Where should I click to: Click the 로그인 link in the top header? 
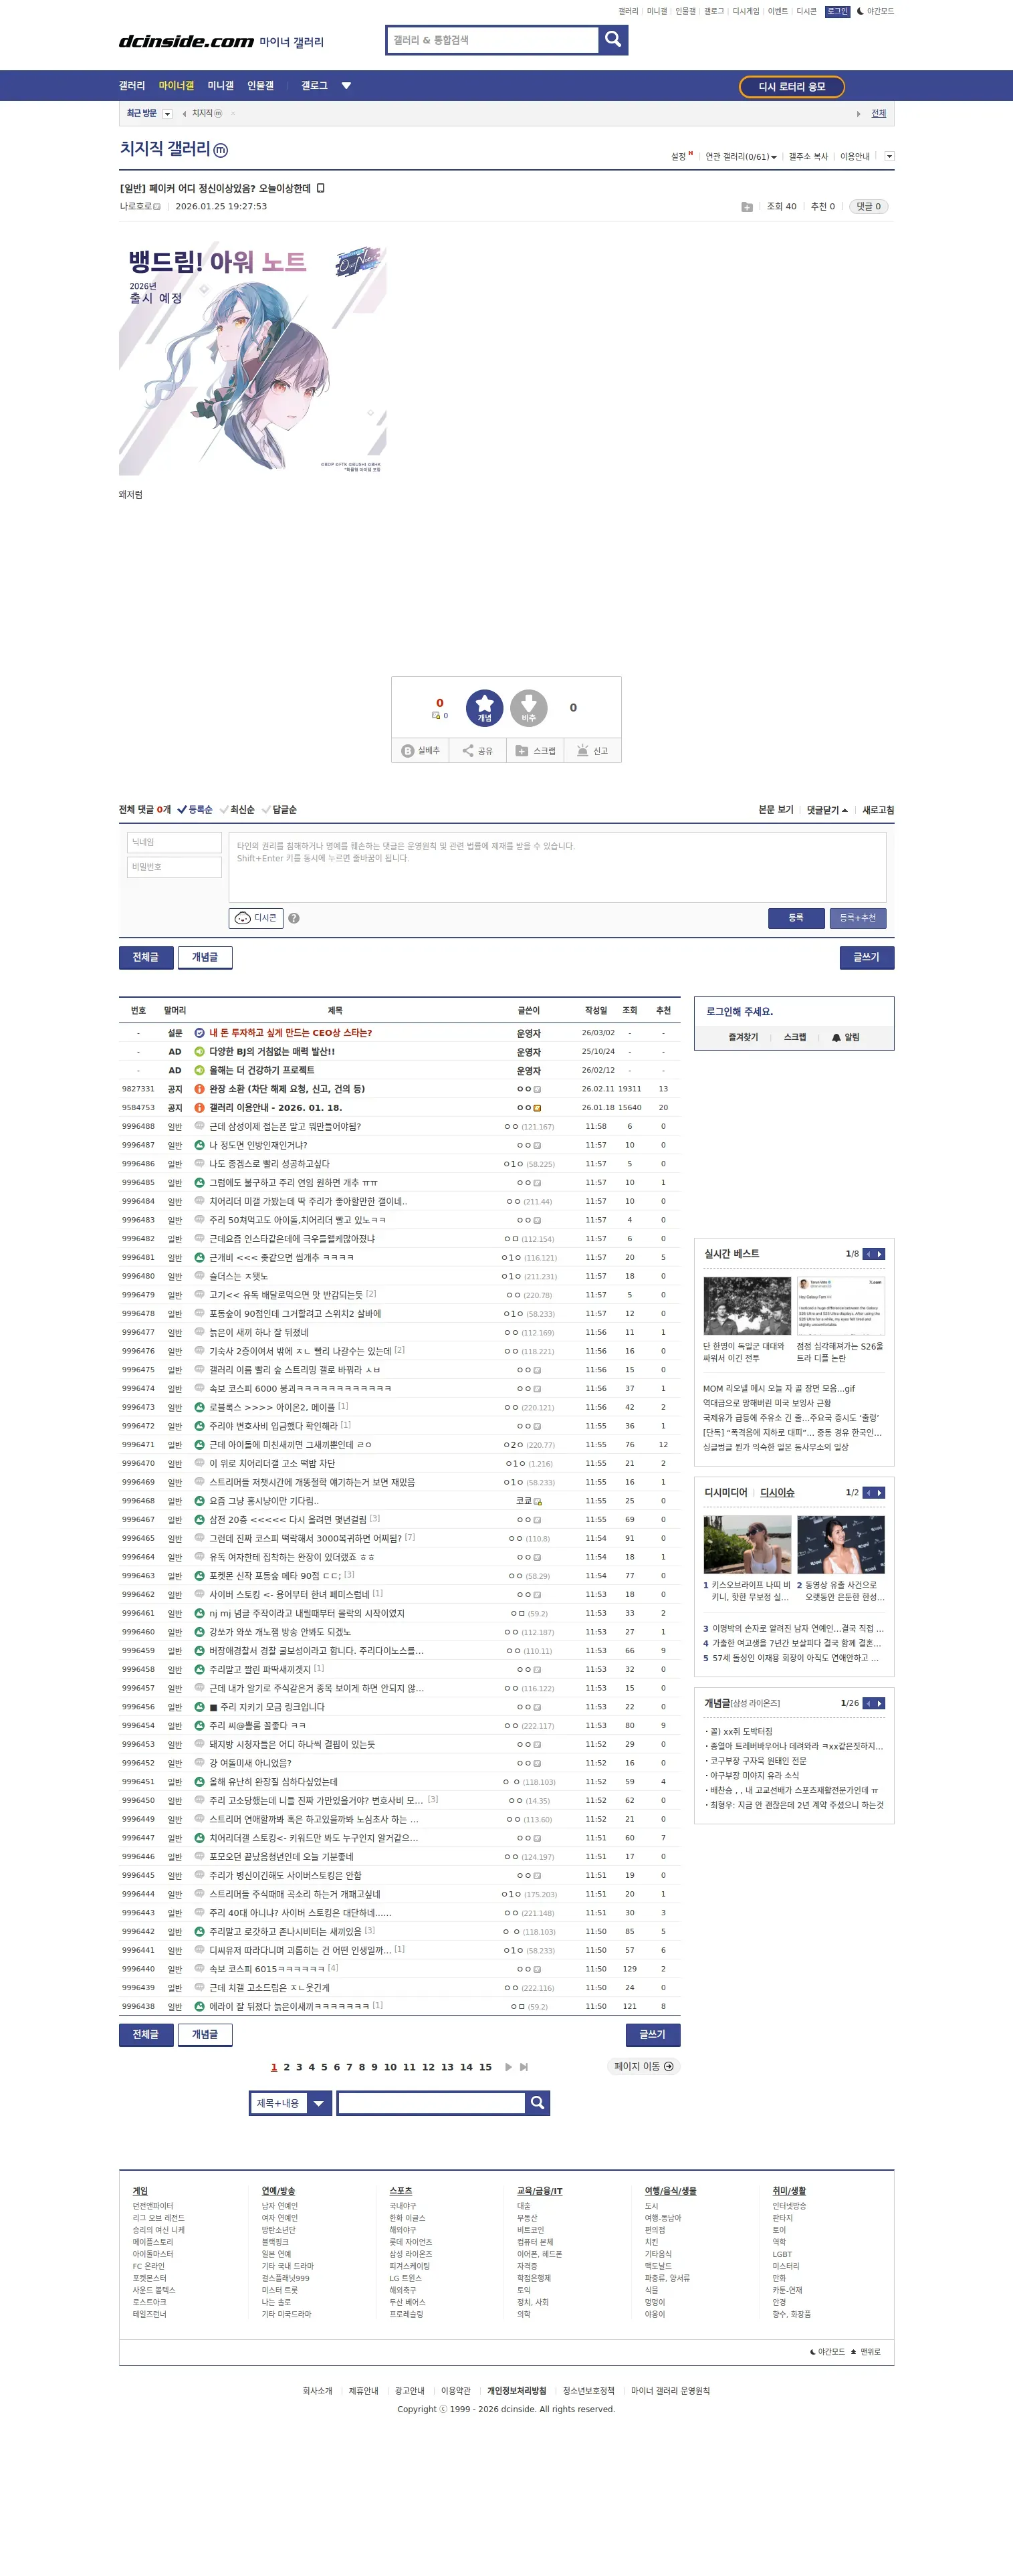837,11
